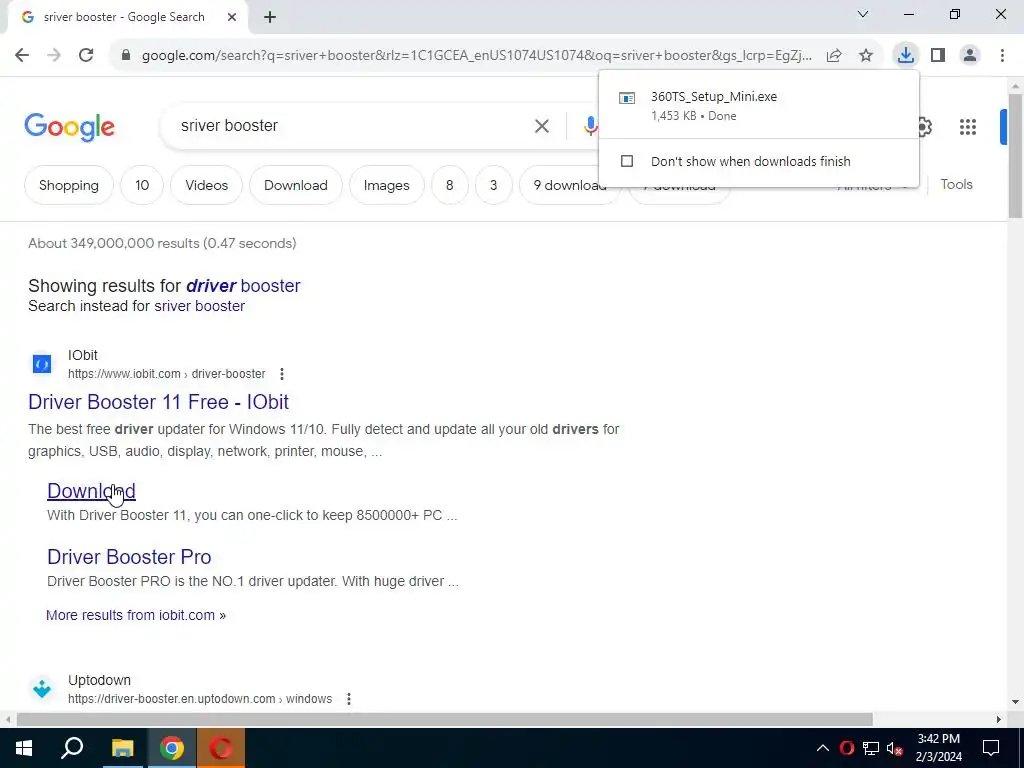The height and width of the screenshot is (768, 1024).
Task: Select the Shopping filter chip
Action: (69, 185)
